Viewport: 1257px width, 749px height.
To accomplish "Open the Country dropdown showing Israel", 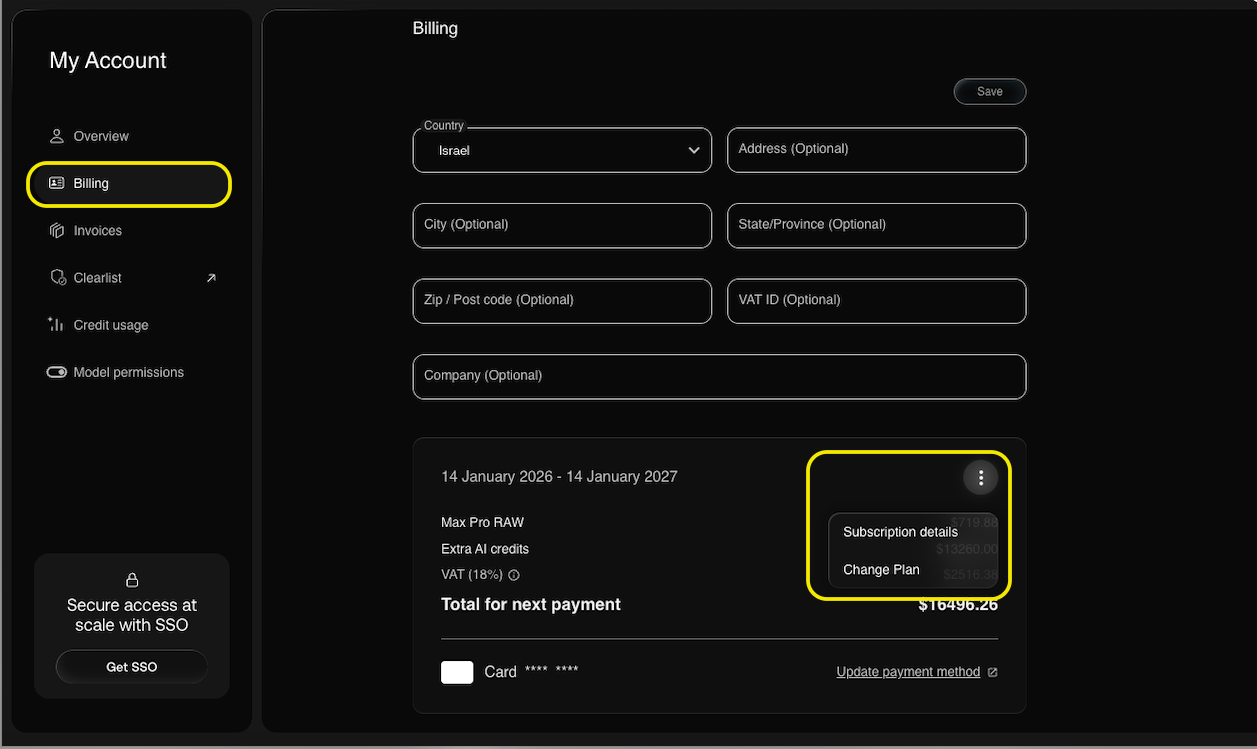I will point(562,150).
